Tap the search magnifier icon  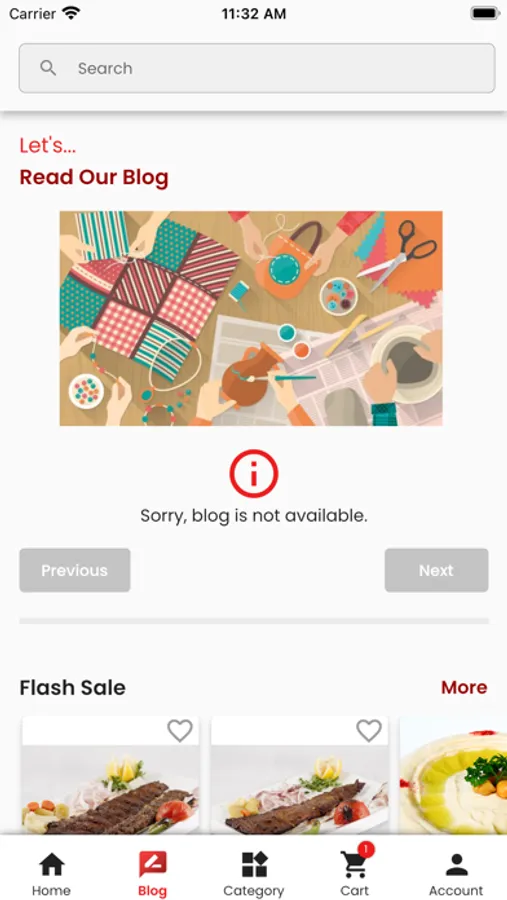coord(48,68)
